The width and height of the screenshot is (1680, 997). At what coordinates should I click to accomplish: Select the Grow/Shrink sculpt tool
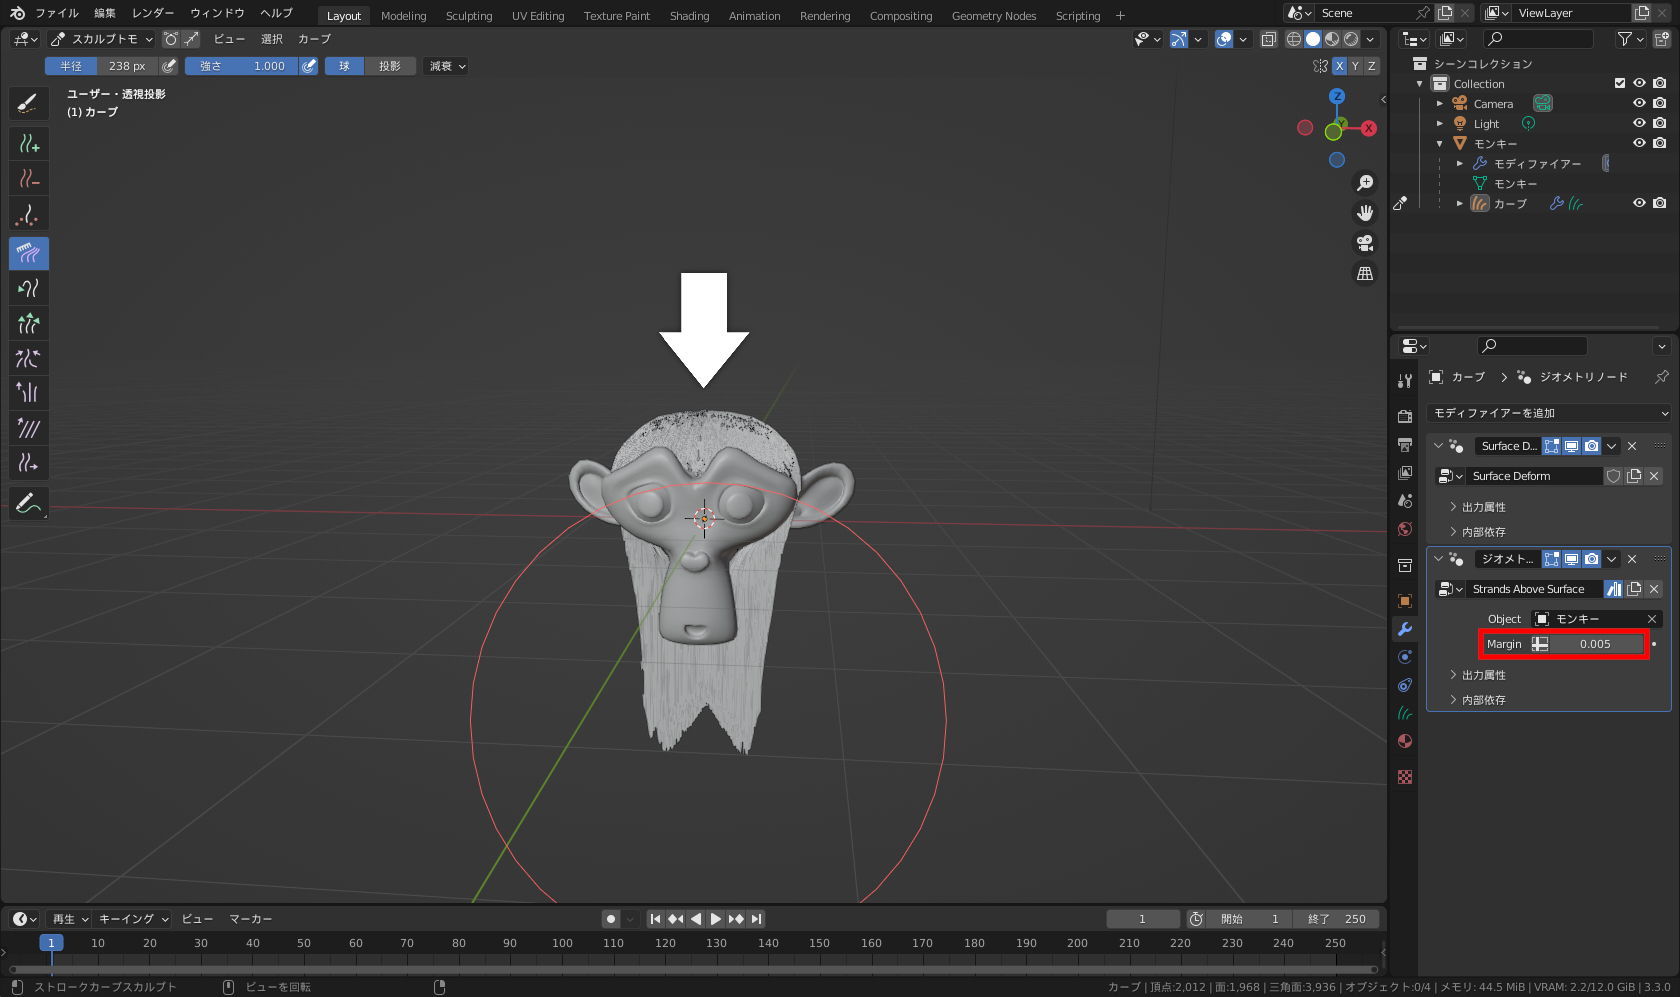point(28,323)
